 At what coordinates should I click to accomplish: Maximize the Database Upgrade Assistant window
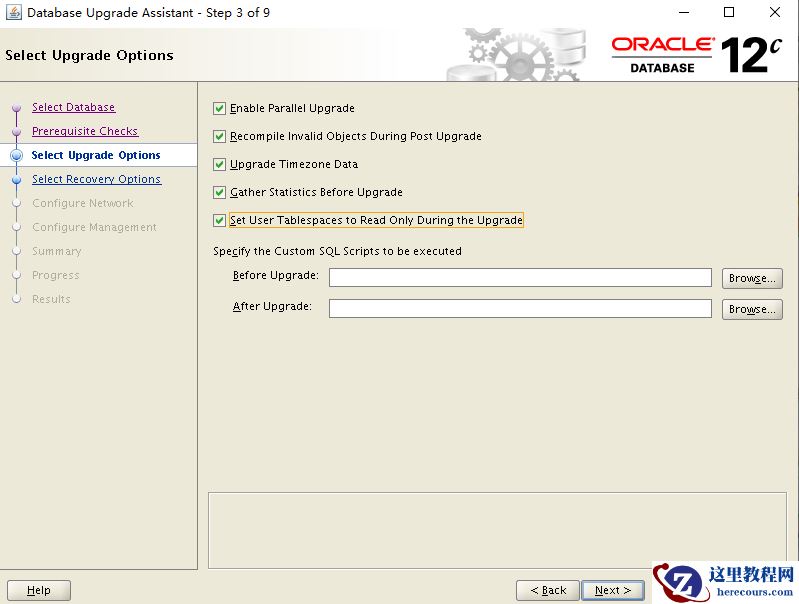729,12
